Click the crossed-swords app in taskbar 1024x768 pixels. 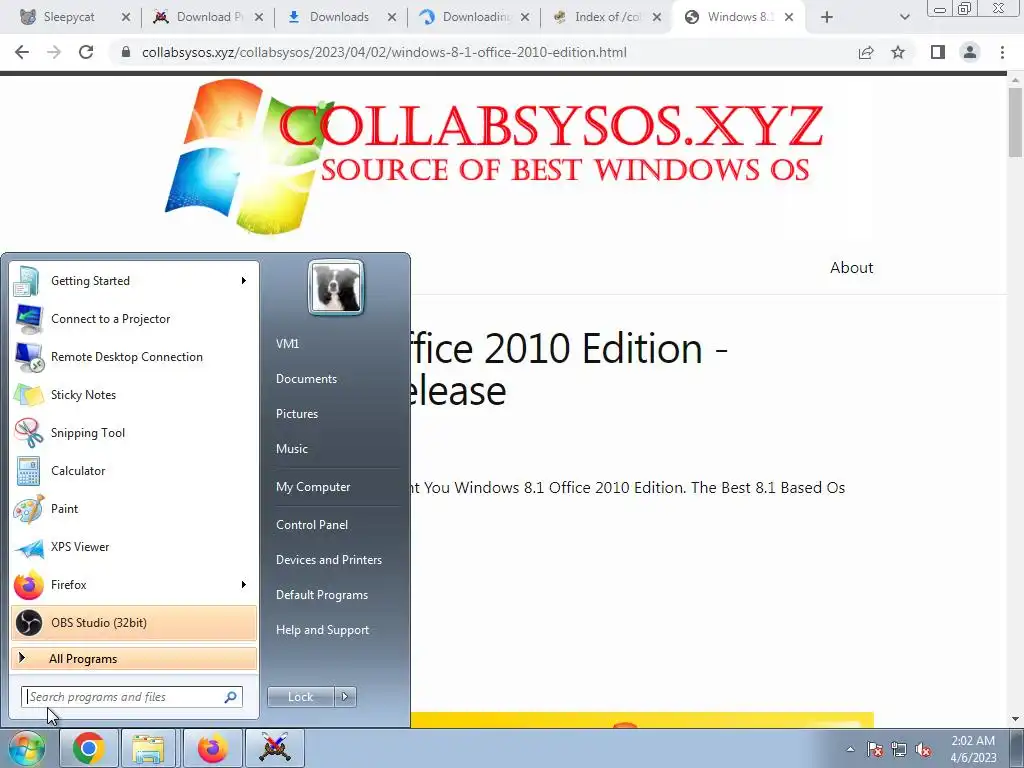click(x=274, y=748)
